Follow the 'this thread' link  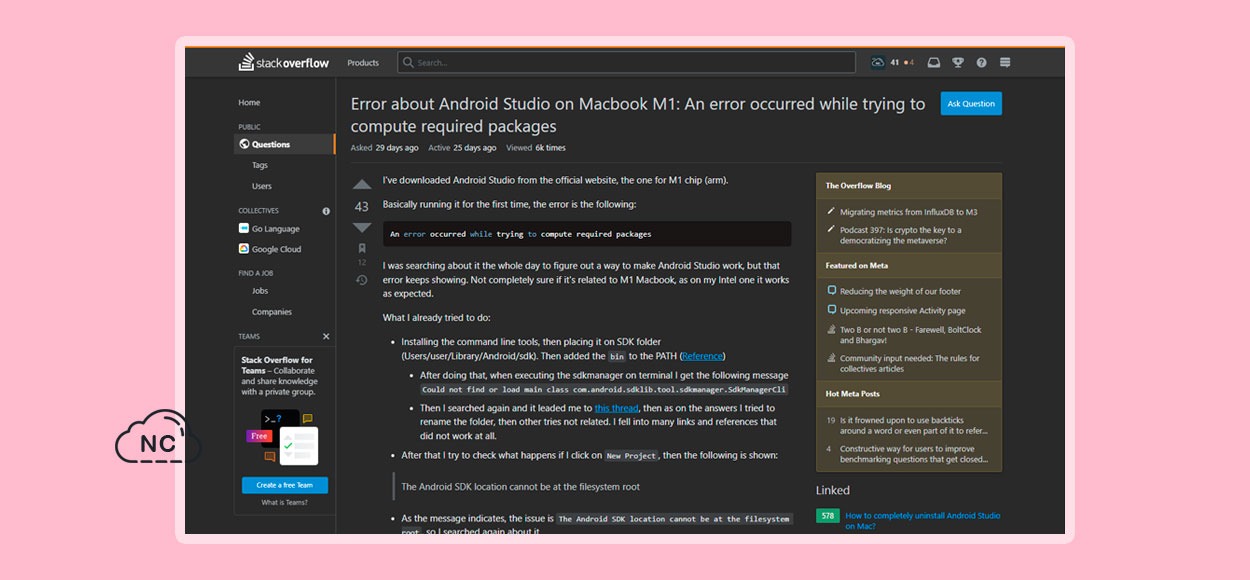pyautogui.click(x=616, y=408)
